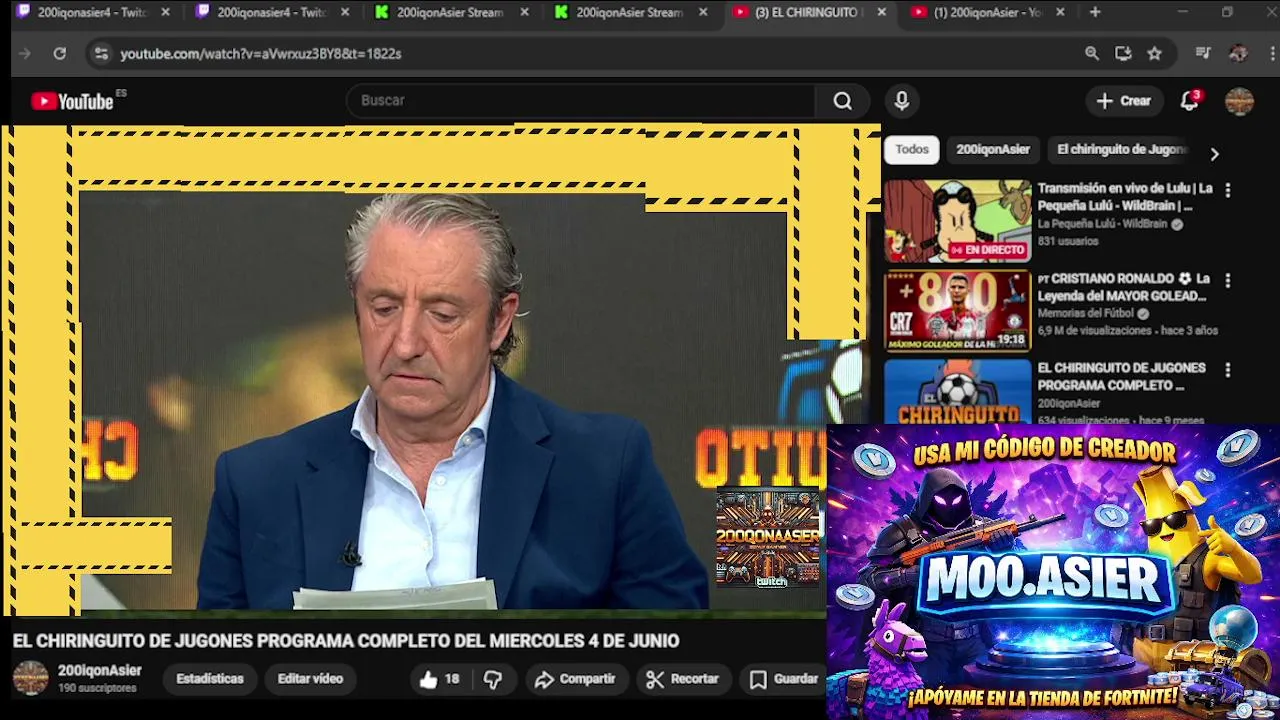The height and width of the screenshot is (720, 1280).
Task: Click the Recortar clip button
Action: pos(683,679)
